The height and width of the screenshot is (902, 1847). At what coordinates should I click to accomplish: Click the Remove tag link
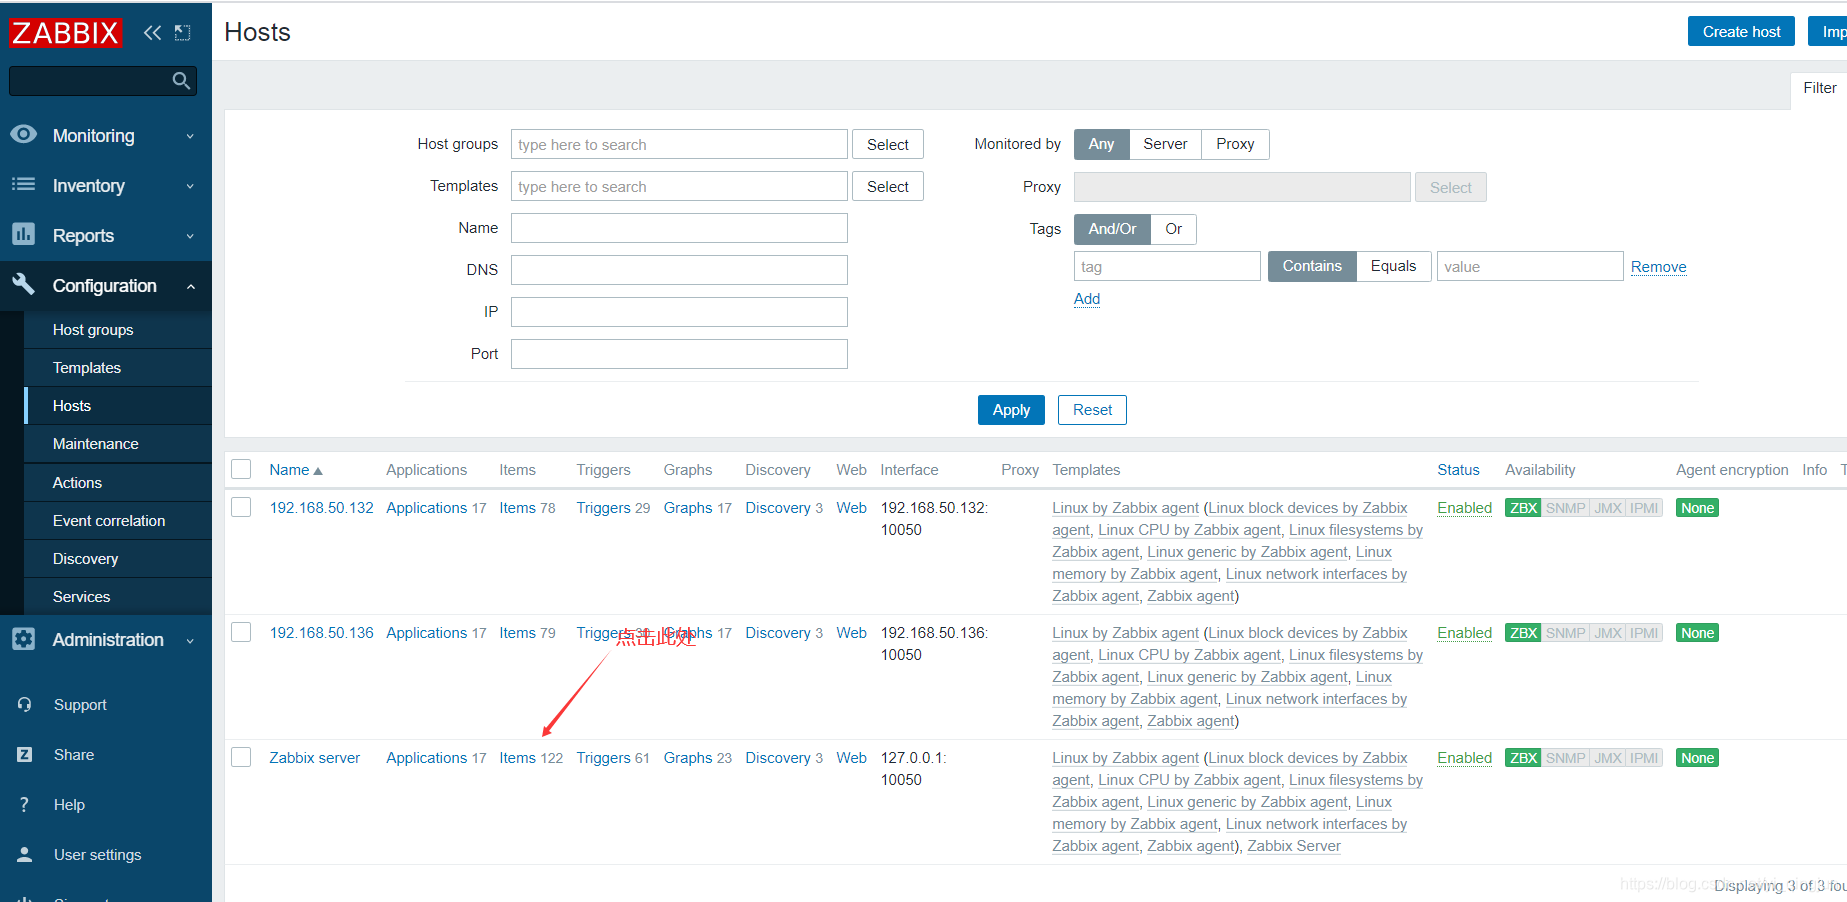tap(1658, 267)
